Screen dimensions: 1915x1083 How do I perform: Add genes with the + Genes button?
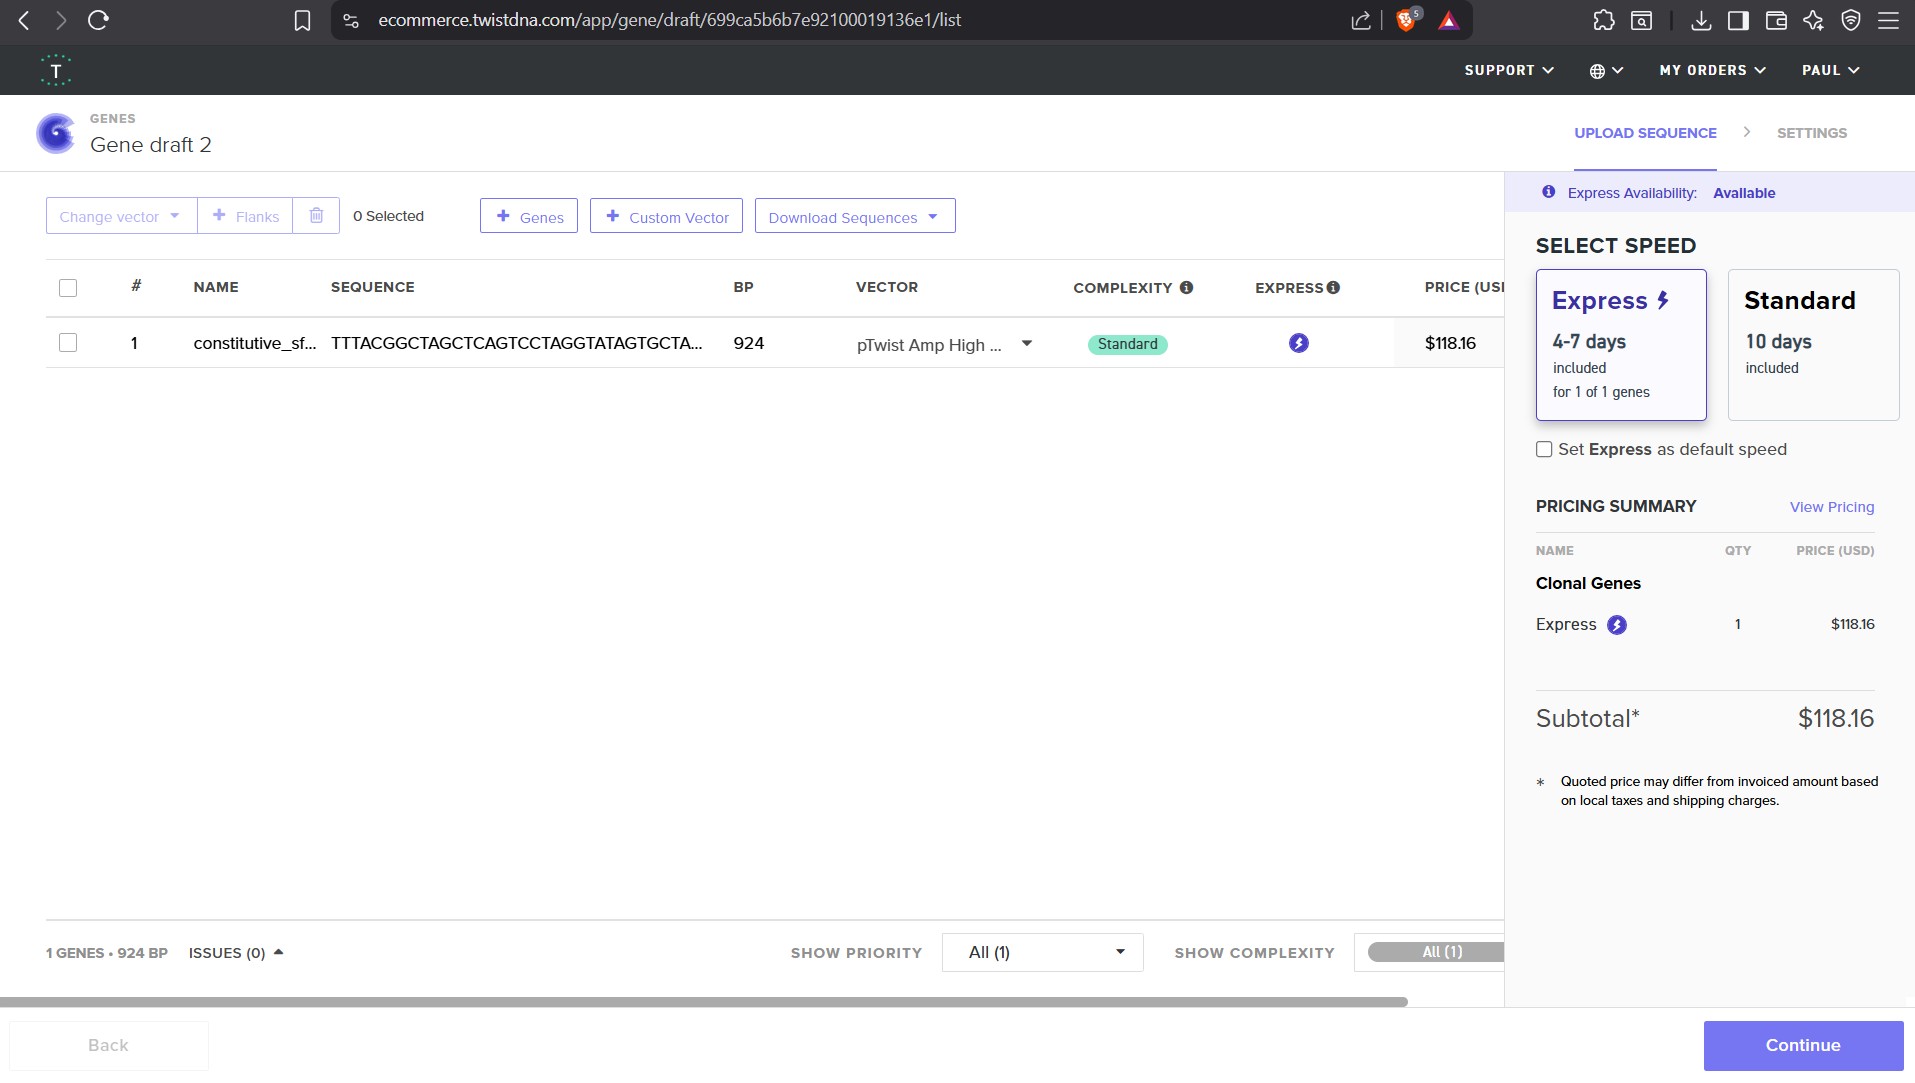point(529,216)
